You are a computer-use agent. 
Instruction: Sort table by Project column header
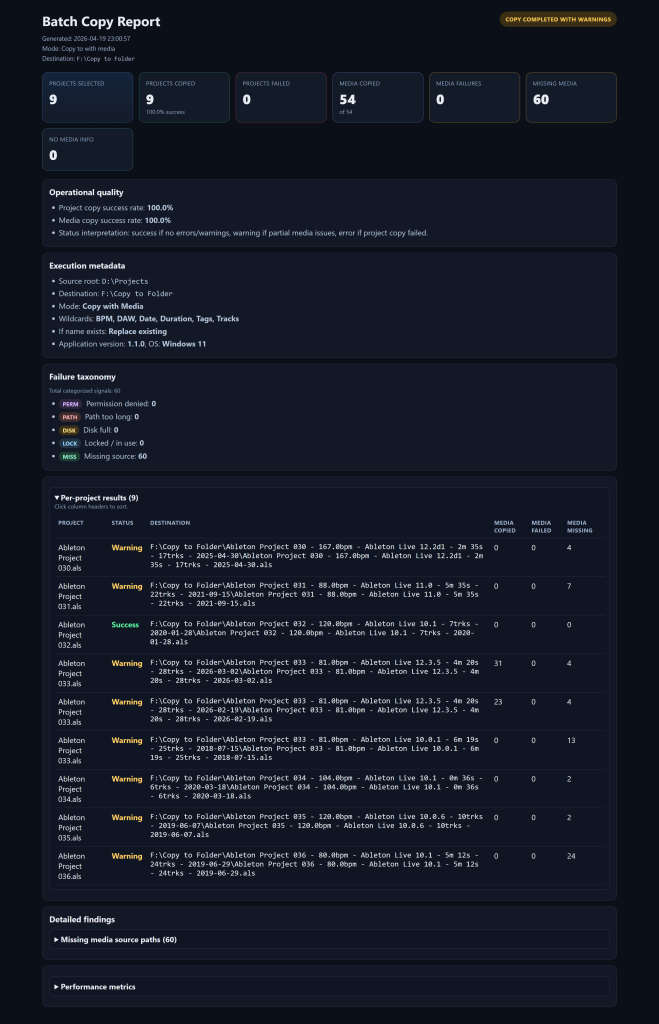pos(71,522)
